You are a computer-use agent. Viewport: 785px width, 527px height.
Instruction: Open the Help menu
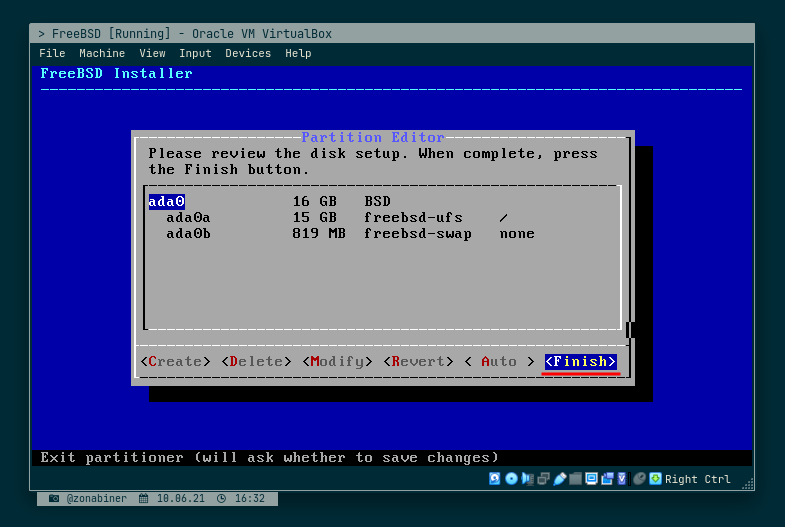[x=298, y=53]
